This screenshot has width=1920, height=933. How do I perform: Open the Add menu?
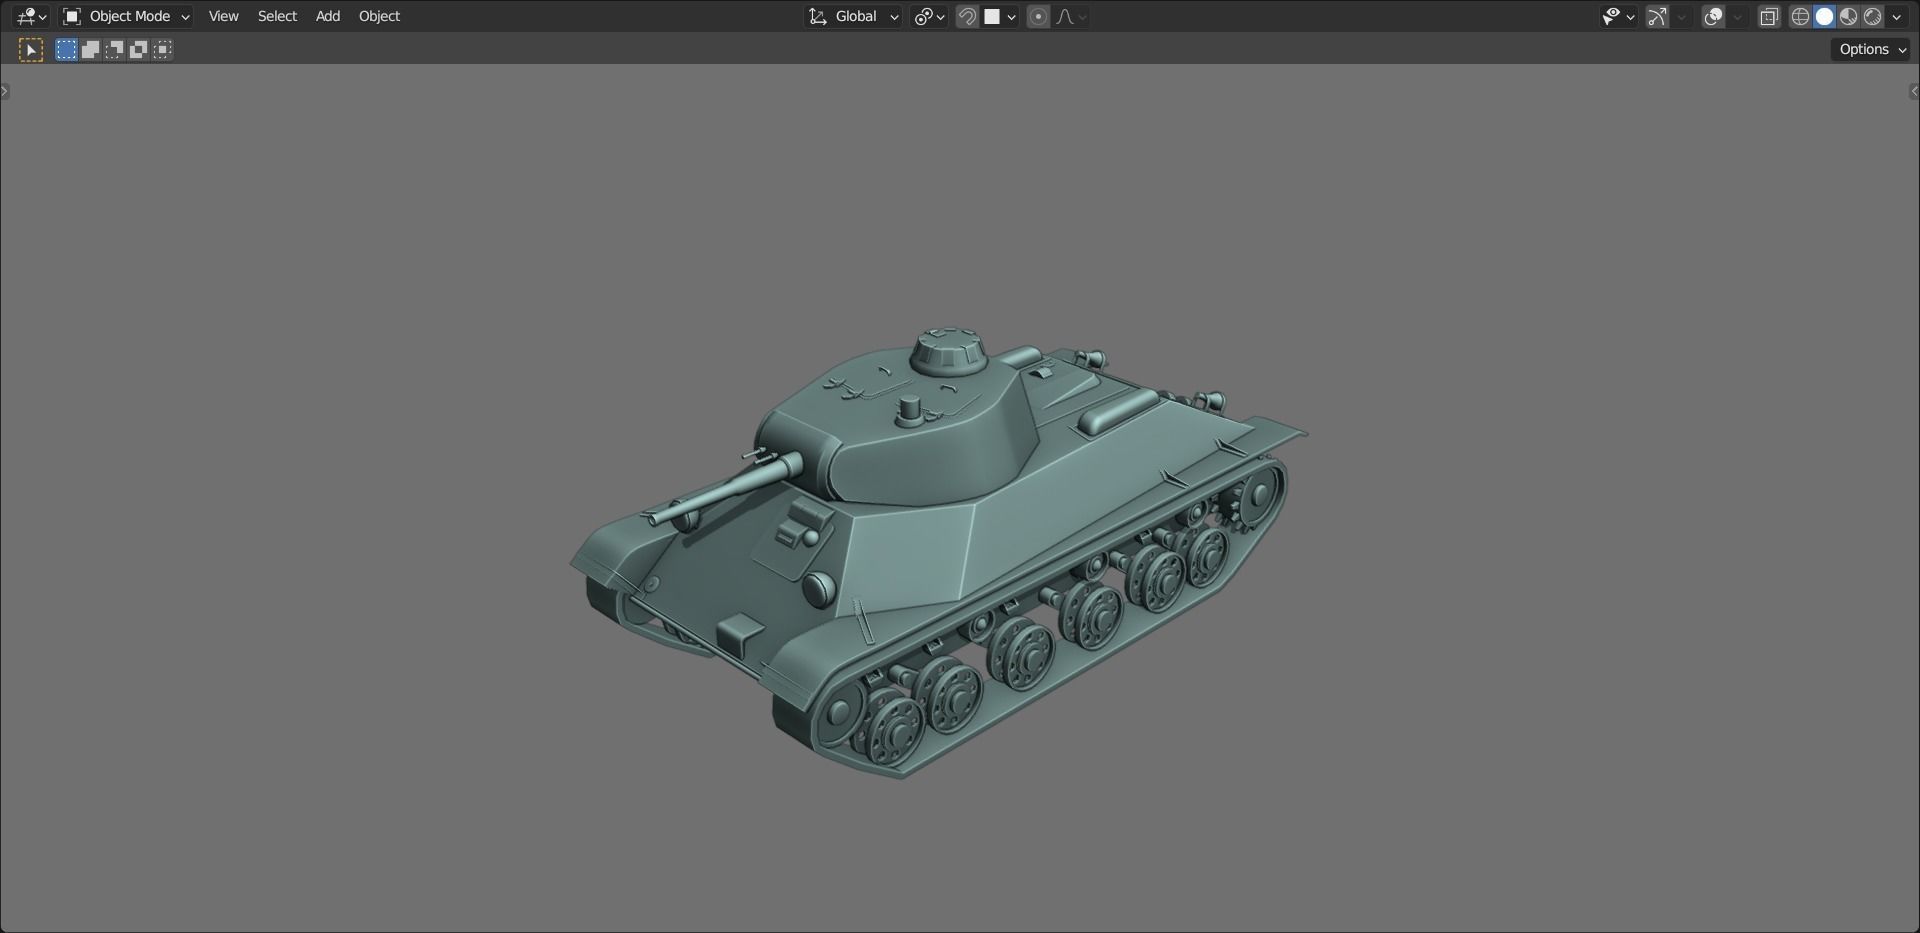[328, 16]
